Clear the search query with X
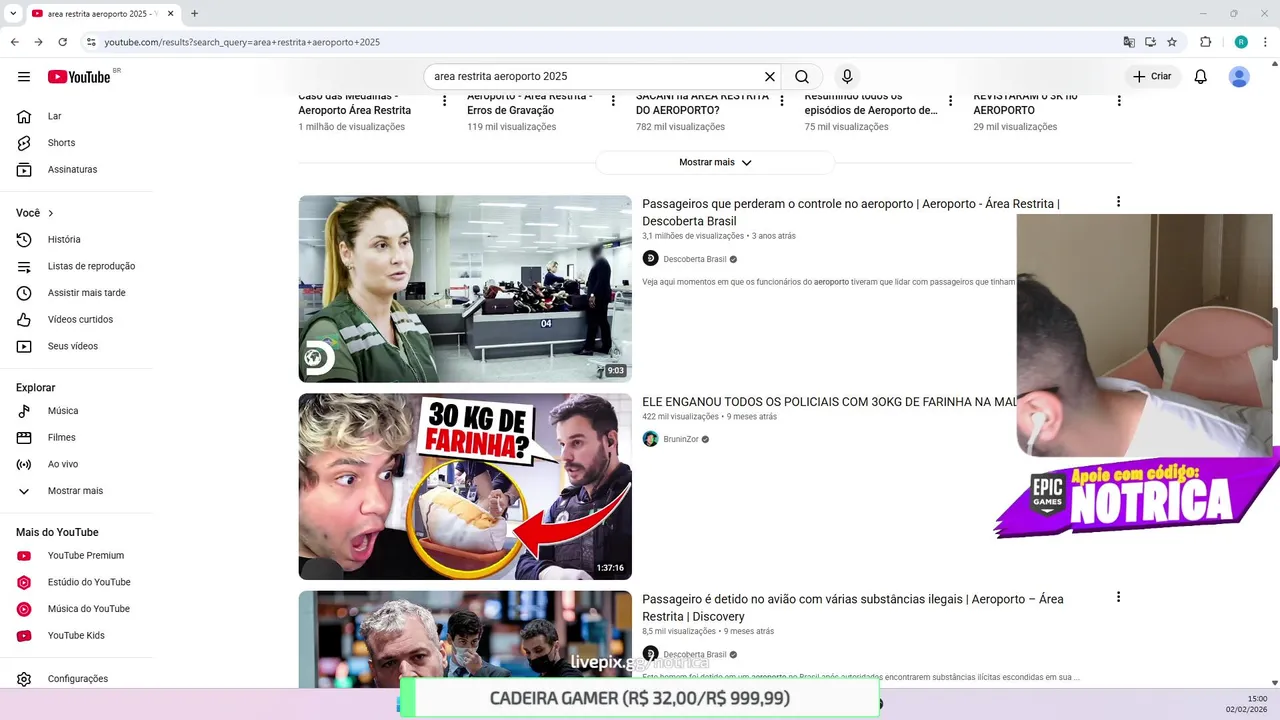1280x720 pixels. pos(770,77)
